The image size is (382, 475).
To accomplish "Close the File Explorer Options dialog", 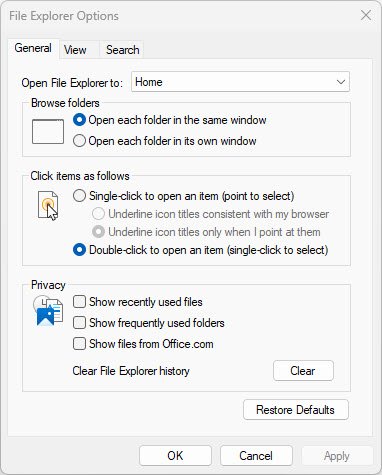I will (366, 15).
